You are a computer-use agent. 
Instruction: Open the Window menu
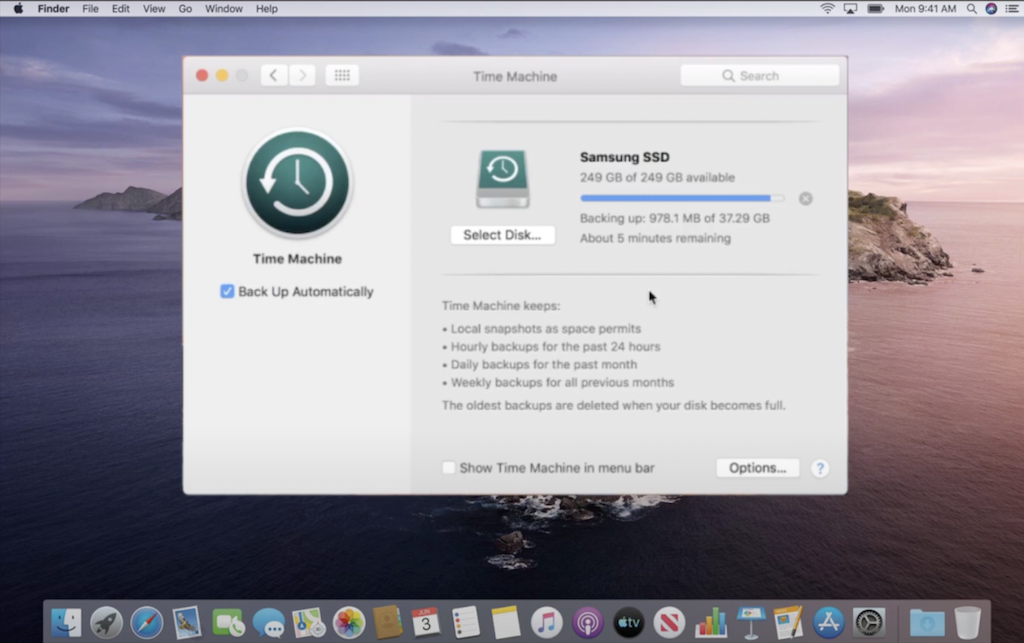pos(223,8)
